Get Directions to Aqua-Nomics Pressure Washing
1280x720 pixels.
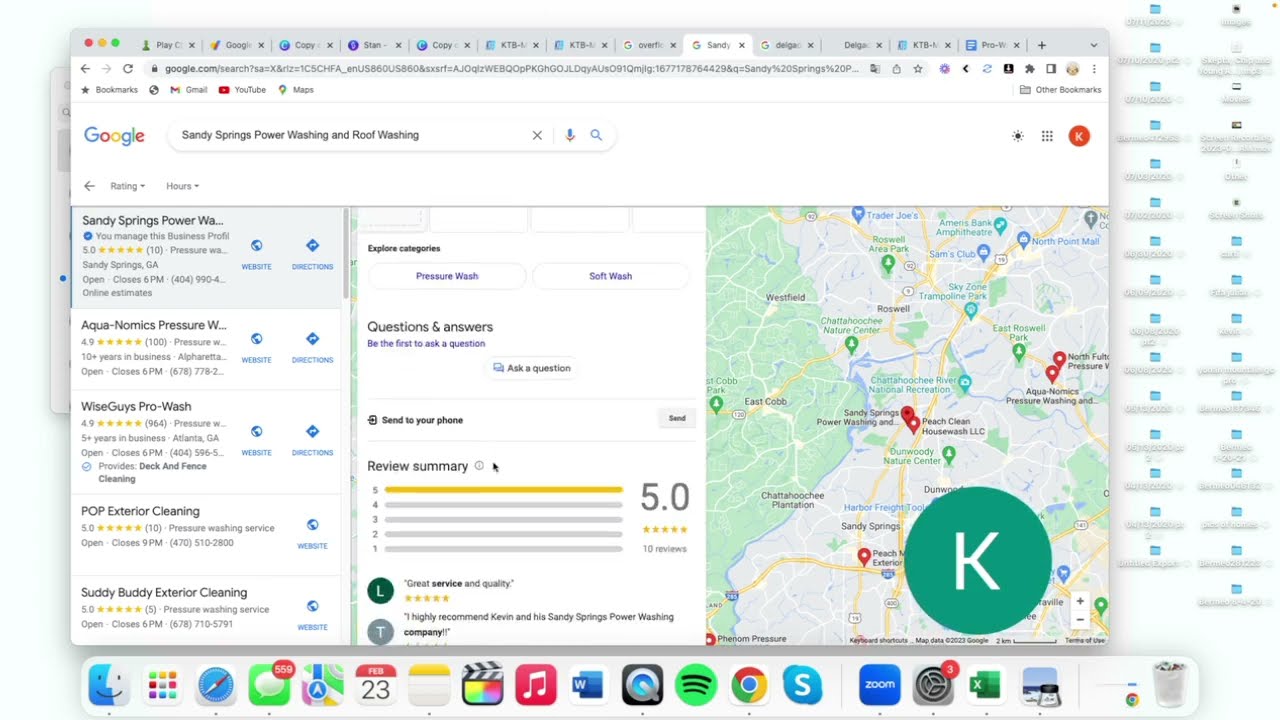click(312, 347)
